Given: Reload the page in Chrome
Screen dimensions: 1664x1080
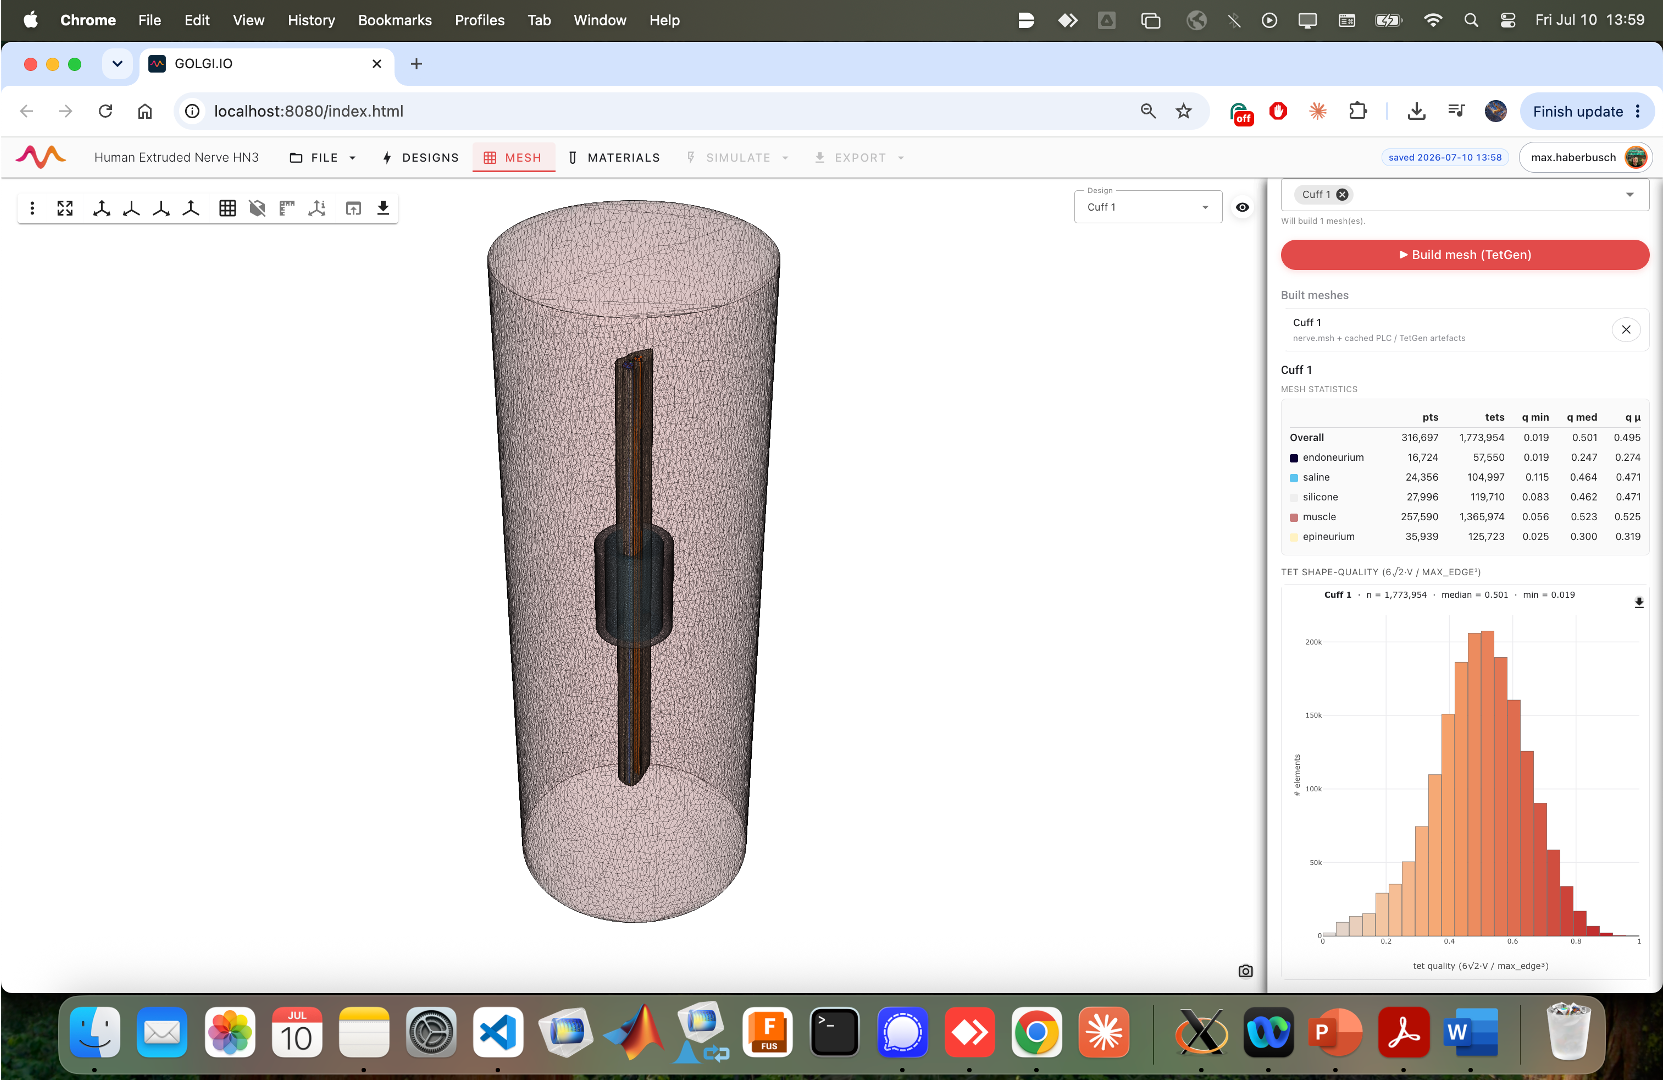Looking at the screenshot, I should pyautogui.click(x=105, y=111).
